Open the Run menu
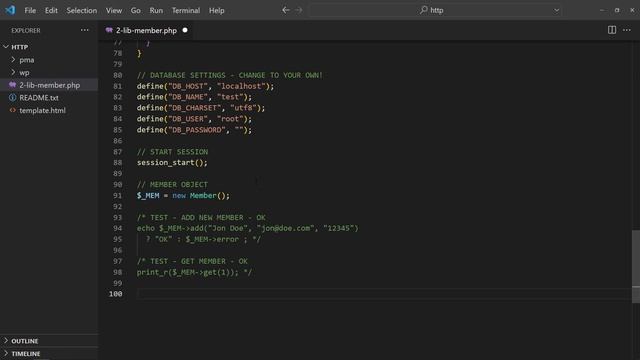This screenshot has width=640, height=360. click(x=156, y=11)
